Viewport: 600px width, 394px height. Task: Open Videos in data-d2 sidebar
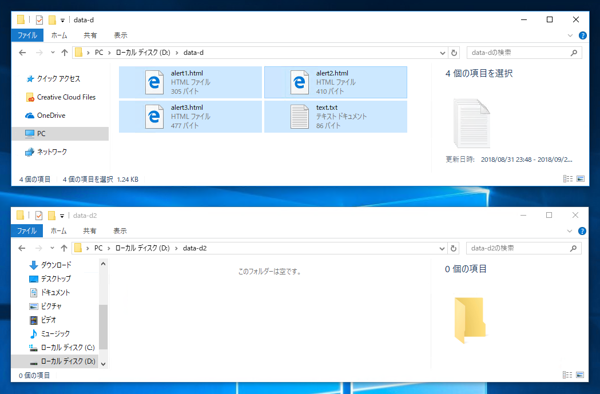coord(43,320)
